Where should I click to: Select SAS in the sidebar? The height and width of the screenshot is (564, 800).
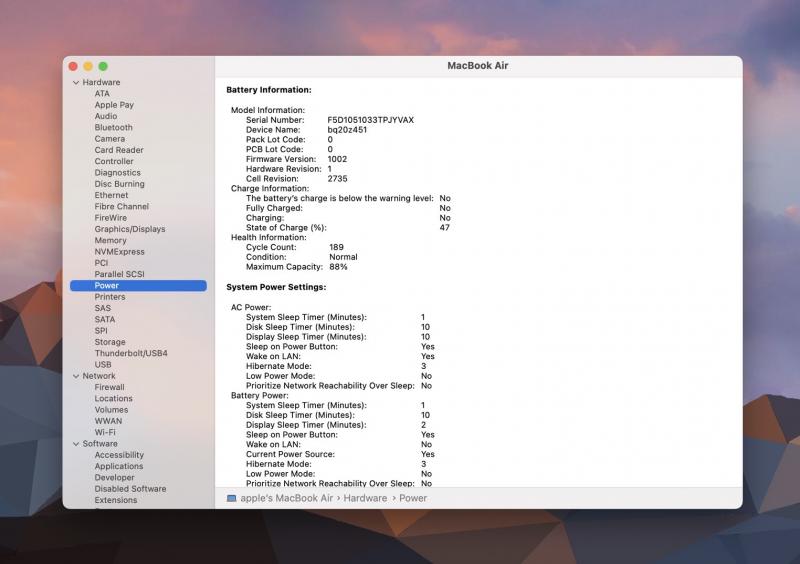103,308
